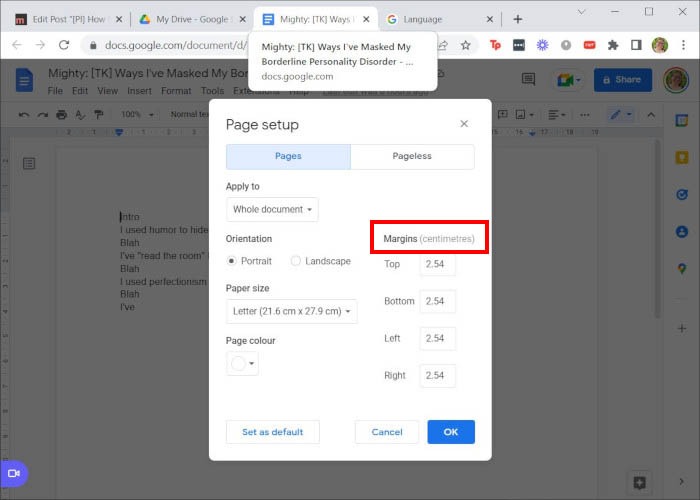The width and height of the screenshot is (700, 500).
Task: Show the document outline icon
Action: pyautogui.click(x=29, y=164)
